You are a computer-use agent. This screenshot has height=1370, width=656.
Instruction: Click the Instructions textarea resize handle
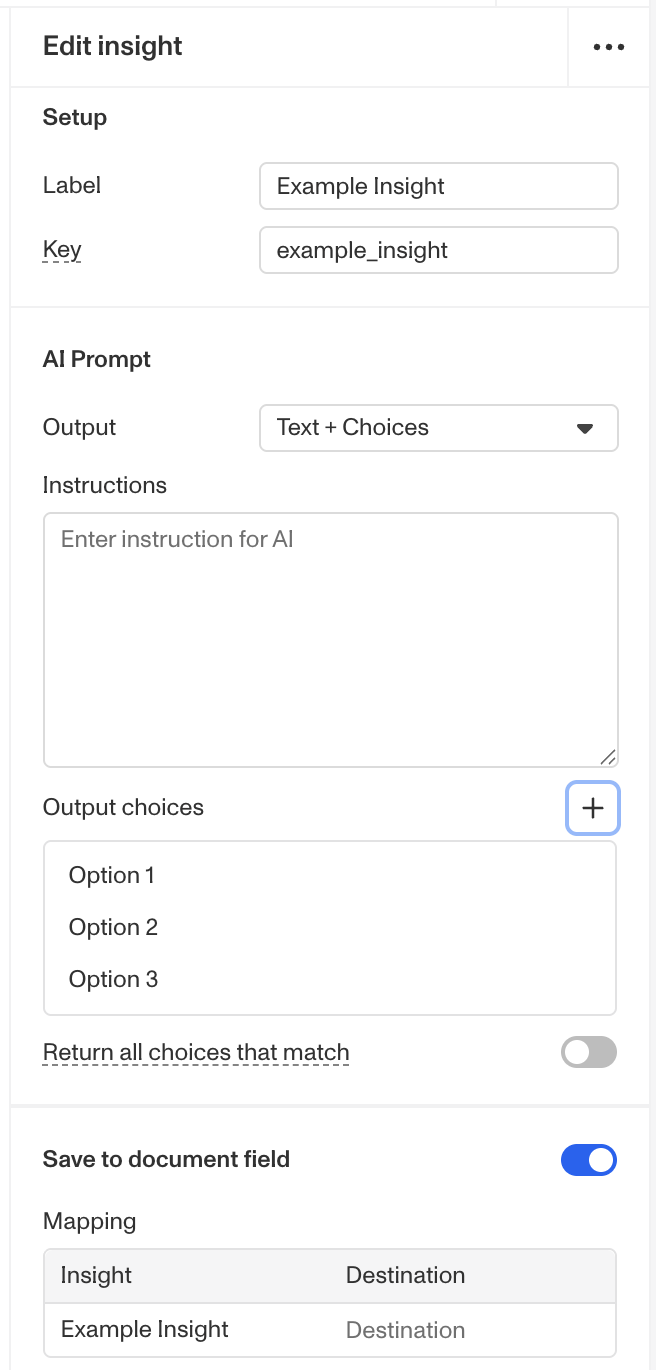click(608, 757)
